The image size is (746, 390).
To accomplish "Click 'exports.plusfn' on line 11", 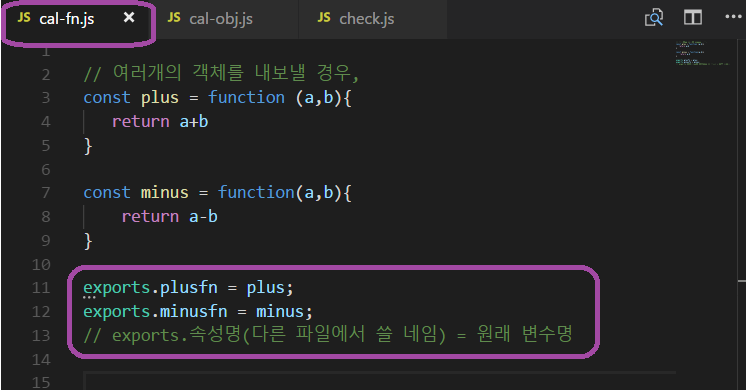I will click(150, 288).
